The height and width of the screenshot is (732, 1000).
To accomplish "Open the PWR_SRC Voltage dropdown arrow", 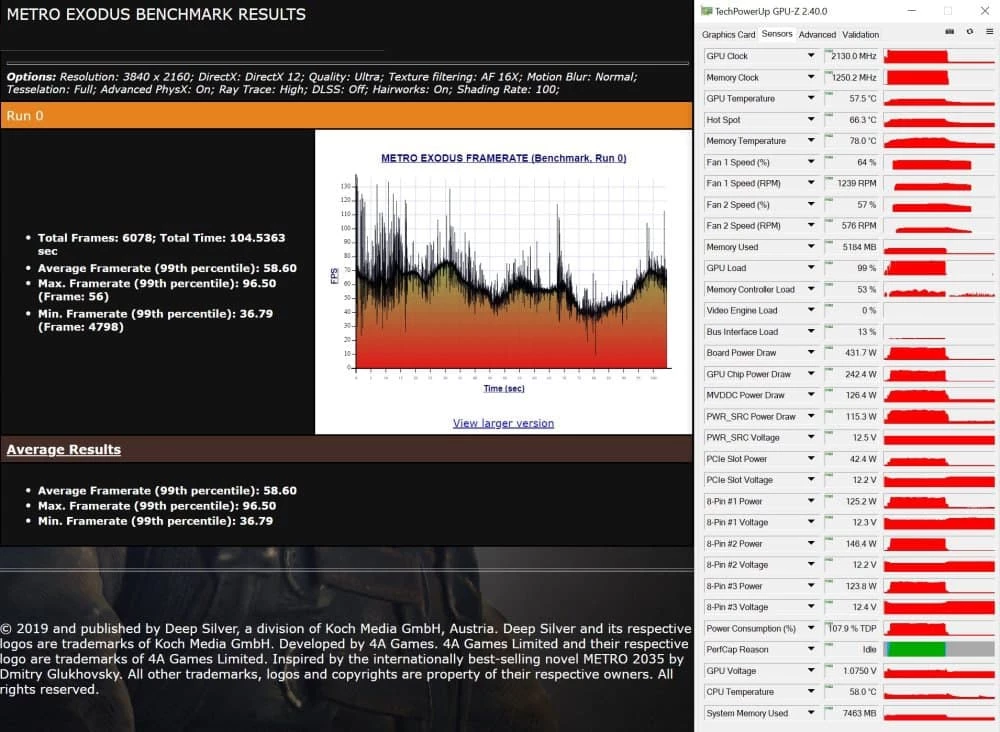I will click(811, 437).
